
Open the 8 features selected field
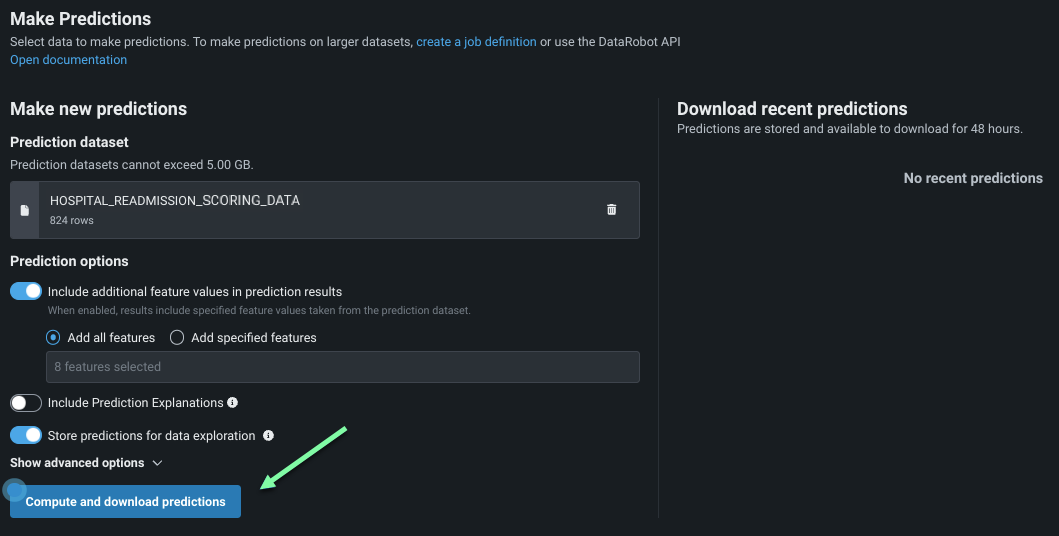(x=342, y=367)
